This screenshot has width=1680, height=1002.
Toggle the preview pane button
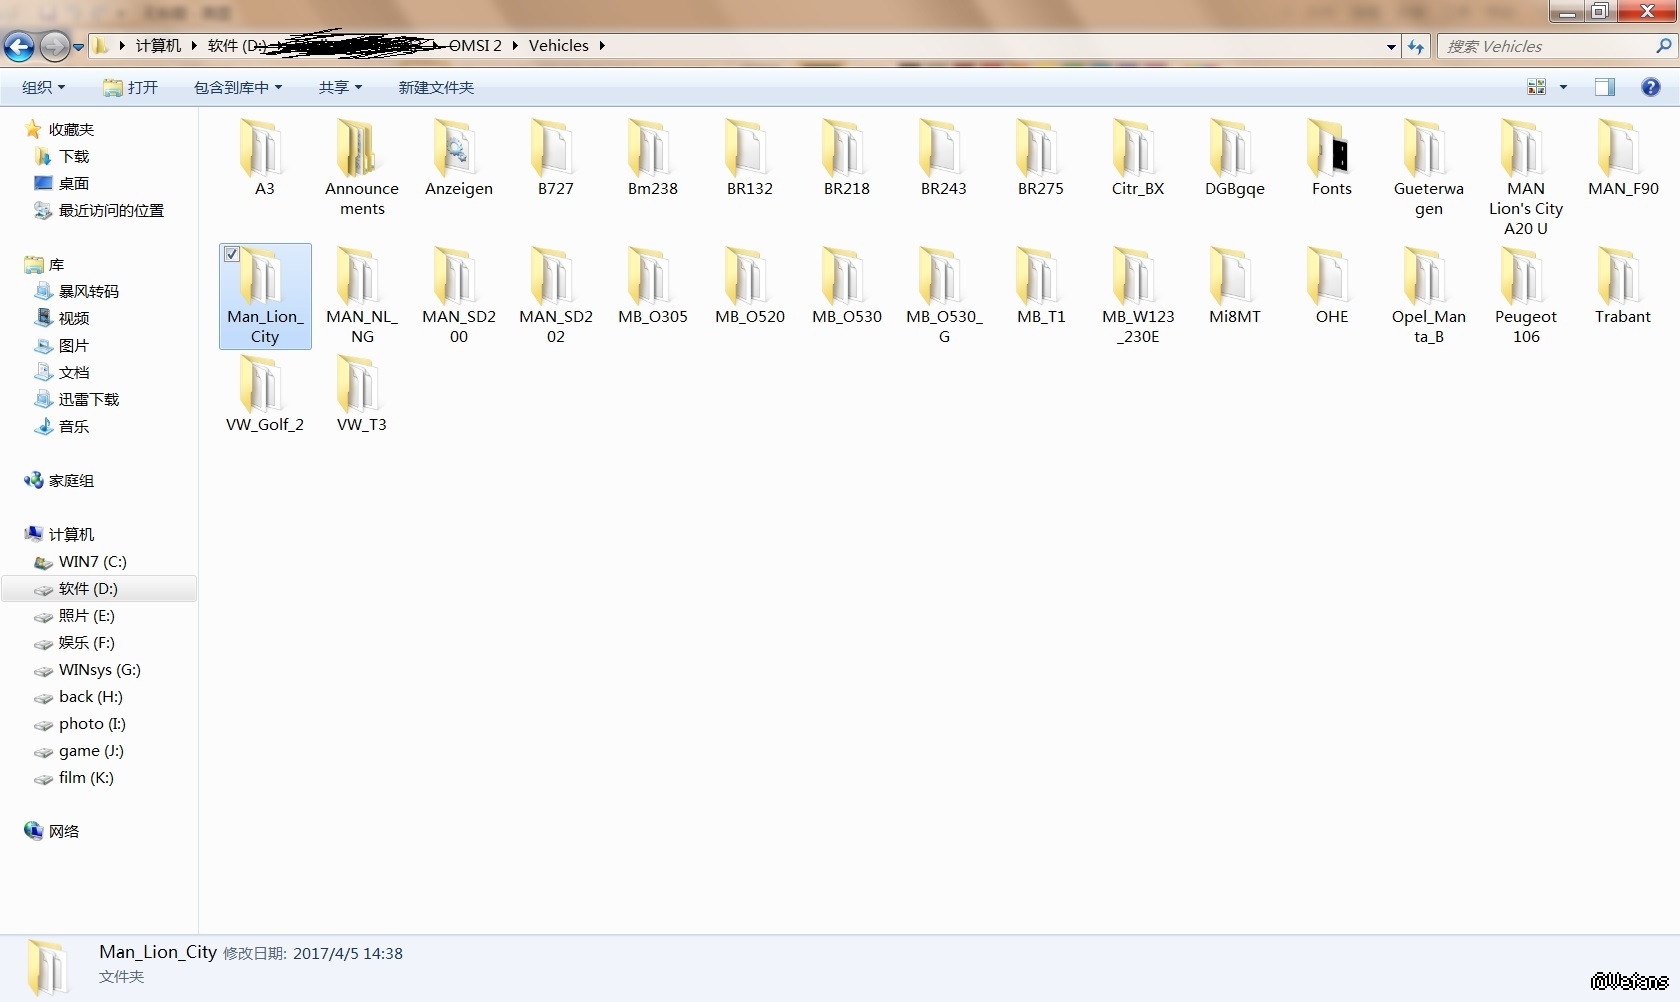click(1605, 87)
